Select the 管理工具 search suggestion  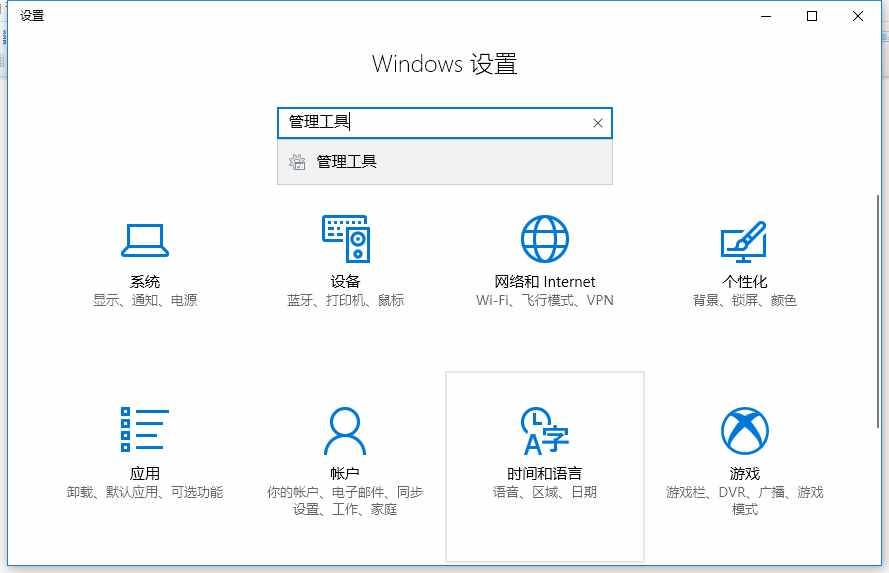445,162
